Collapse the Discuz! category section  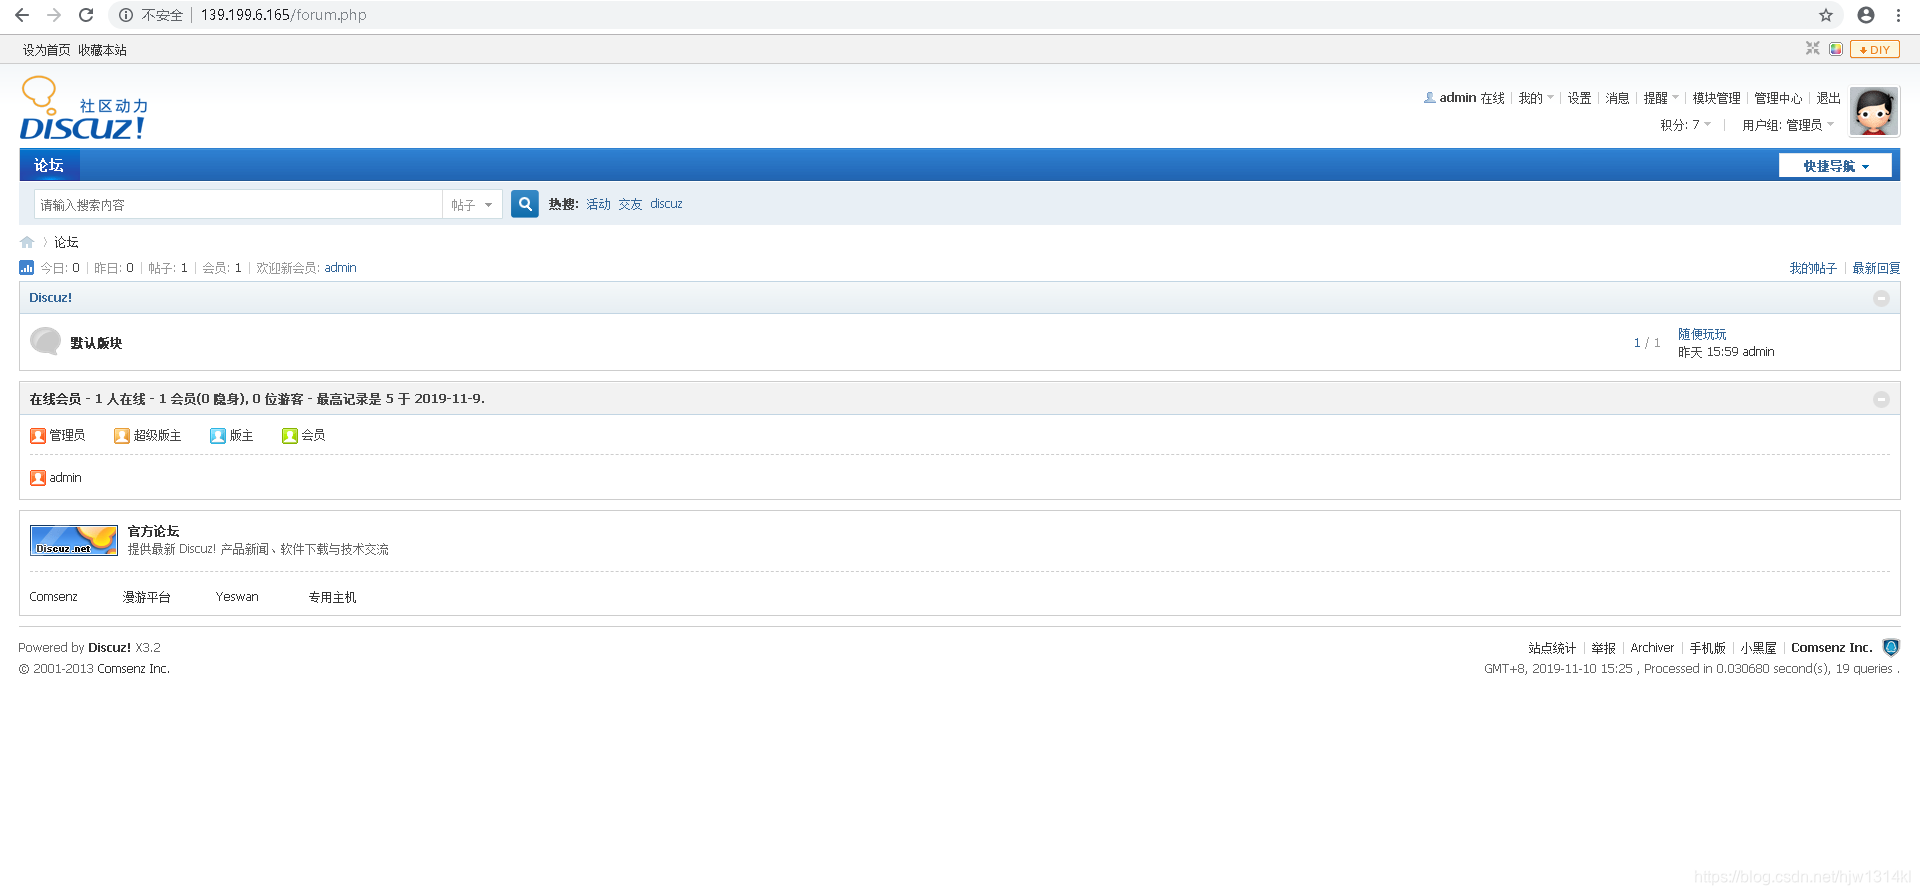tap(1881, 298)
